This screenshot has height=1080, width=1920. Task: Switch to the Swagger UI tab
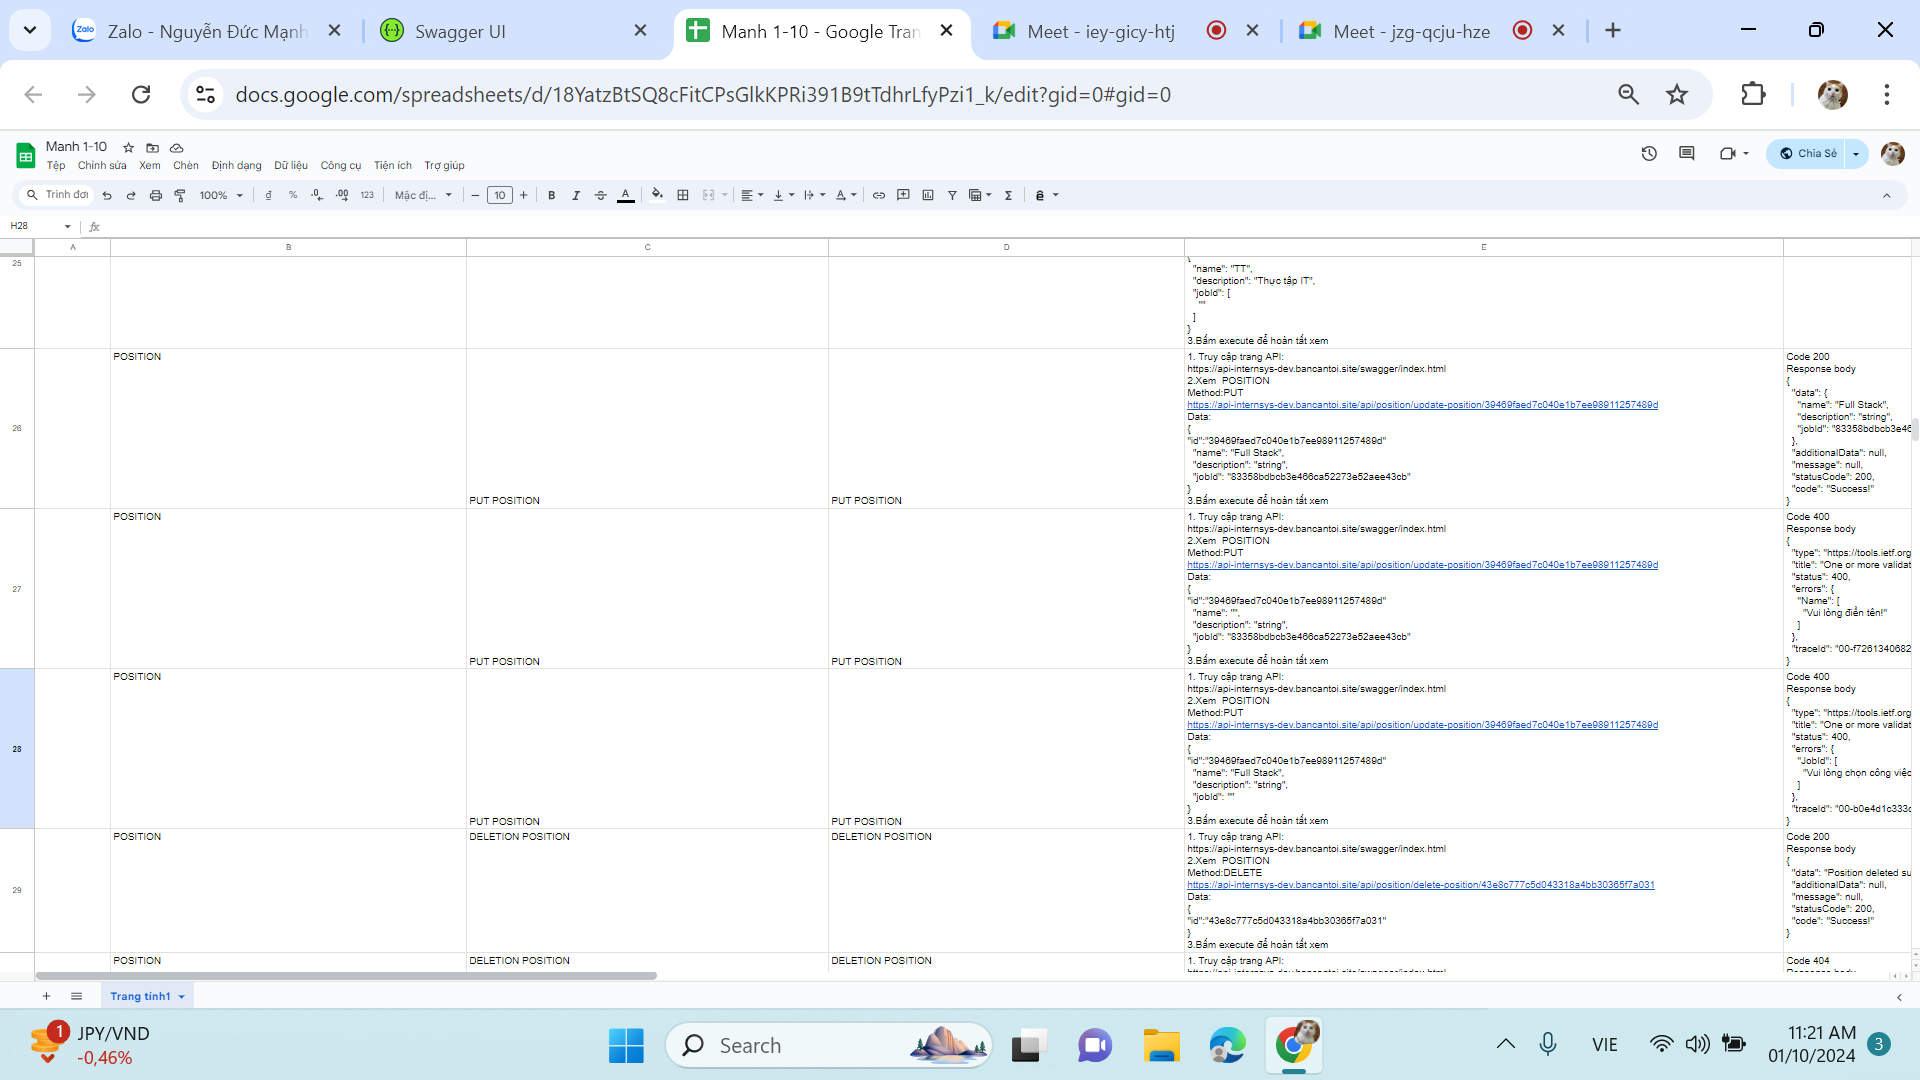click(460, 31)
